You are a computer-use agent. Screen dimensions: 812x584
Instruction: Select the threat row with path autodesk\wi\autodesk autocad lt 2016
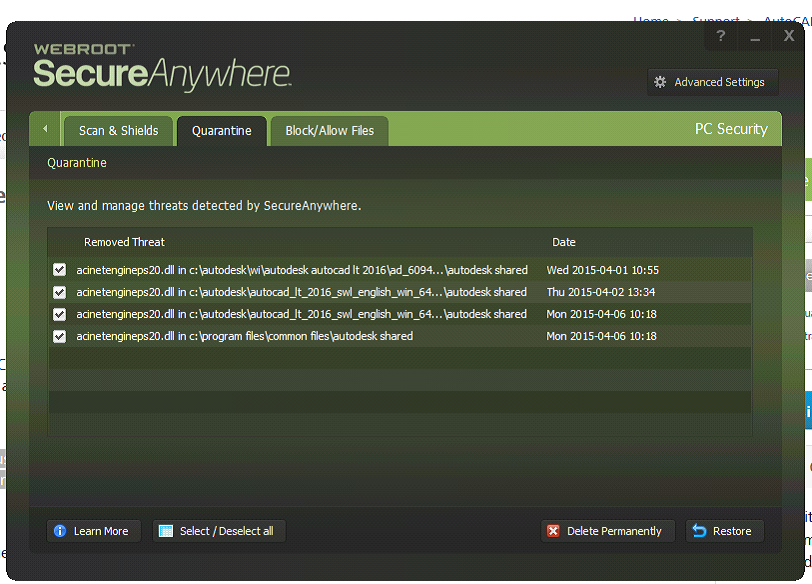click(399, 270)
